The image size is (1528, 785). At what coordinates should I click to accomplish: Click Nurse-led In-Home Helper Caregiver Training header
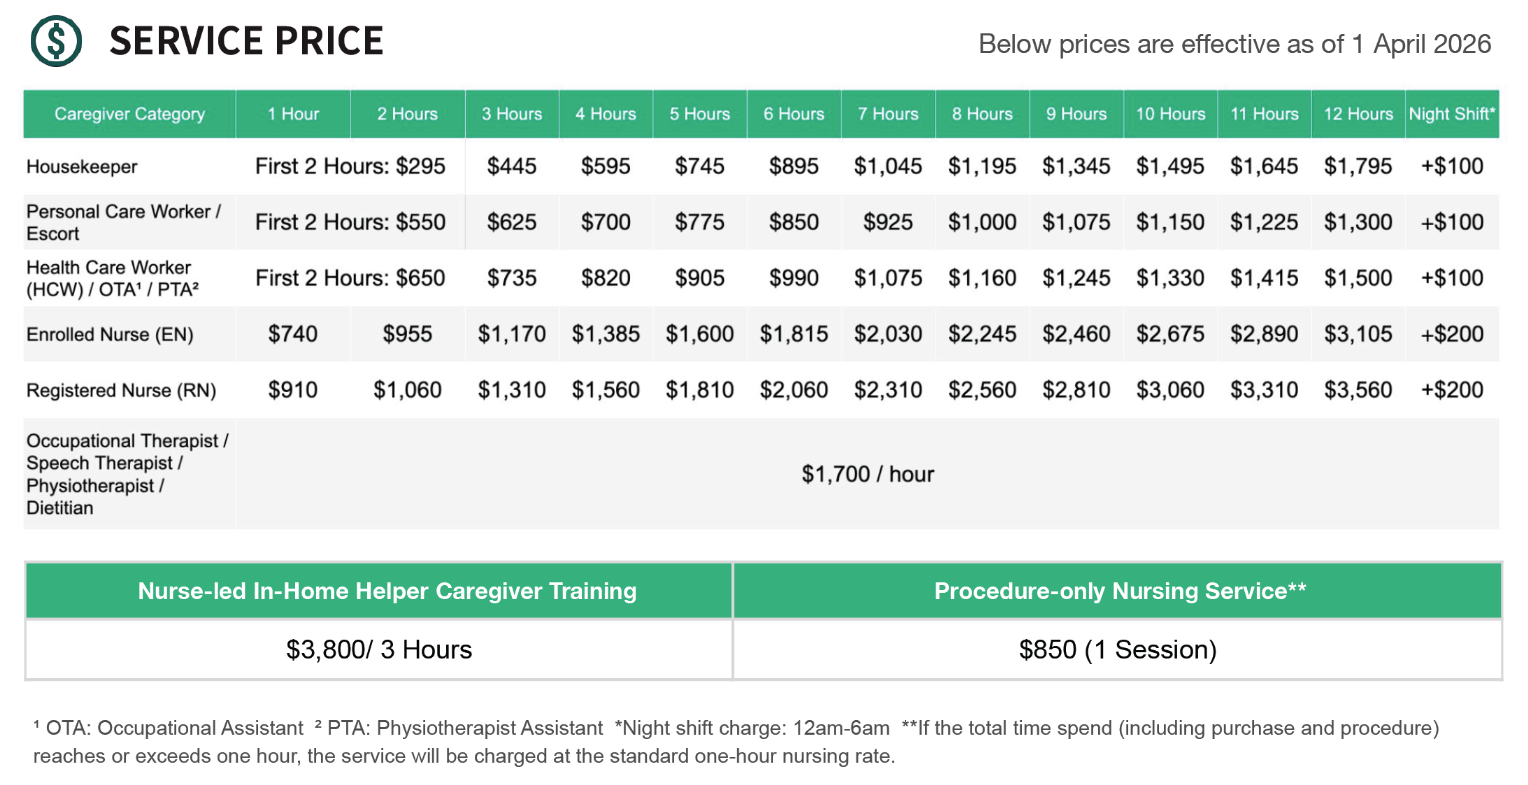click(387, 591)
